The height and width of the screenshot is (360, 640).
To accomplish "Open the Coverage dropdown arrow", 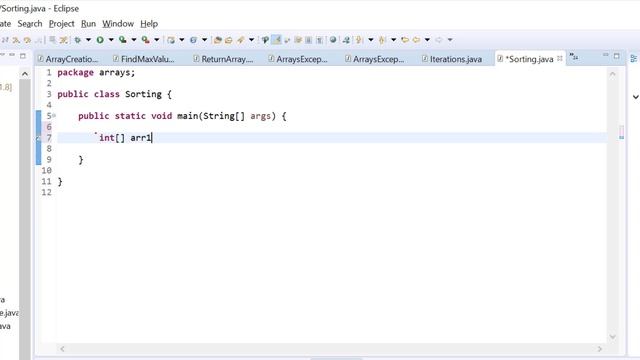I will [133, 40].
